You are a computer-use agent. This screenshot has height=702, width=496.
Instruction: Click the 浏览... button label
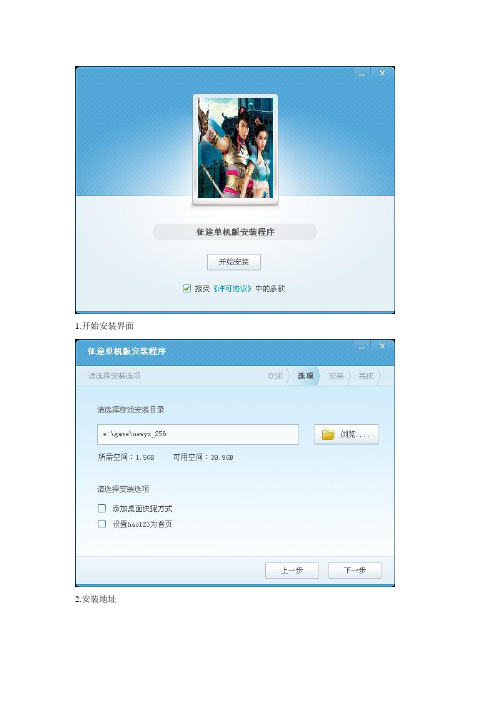click(355, 434)
